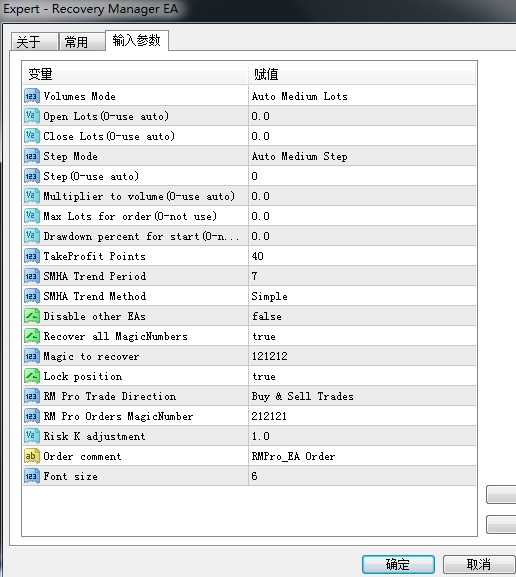Image resolution: width=516 pixels, height=577 pixels.
Task: Click the double icon beside Risk K adjustment
Action: coord(32,436)
